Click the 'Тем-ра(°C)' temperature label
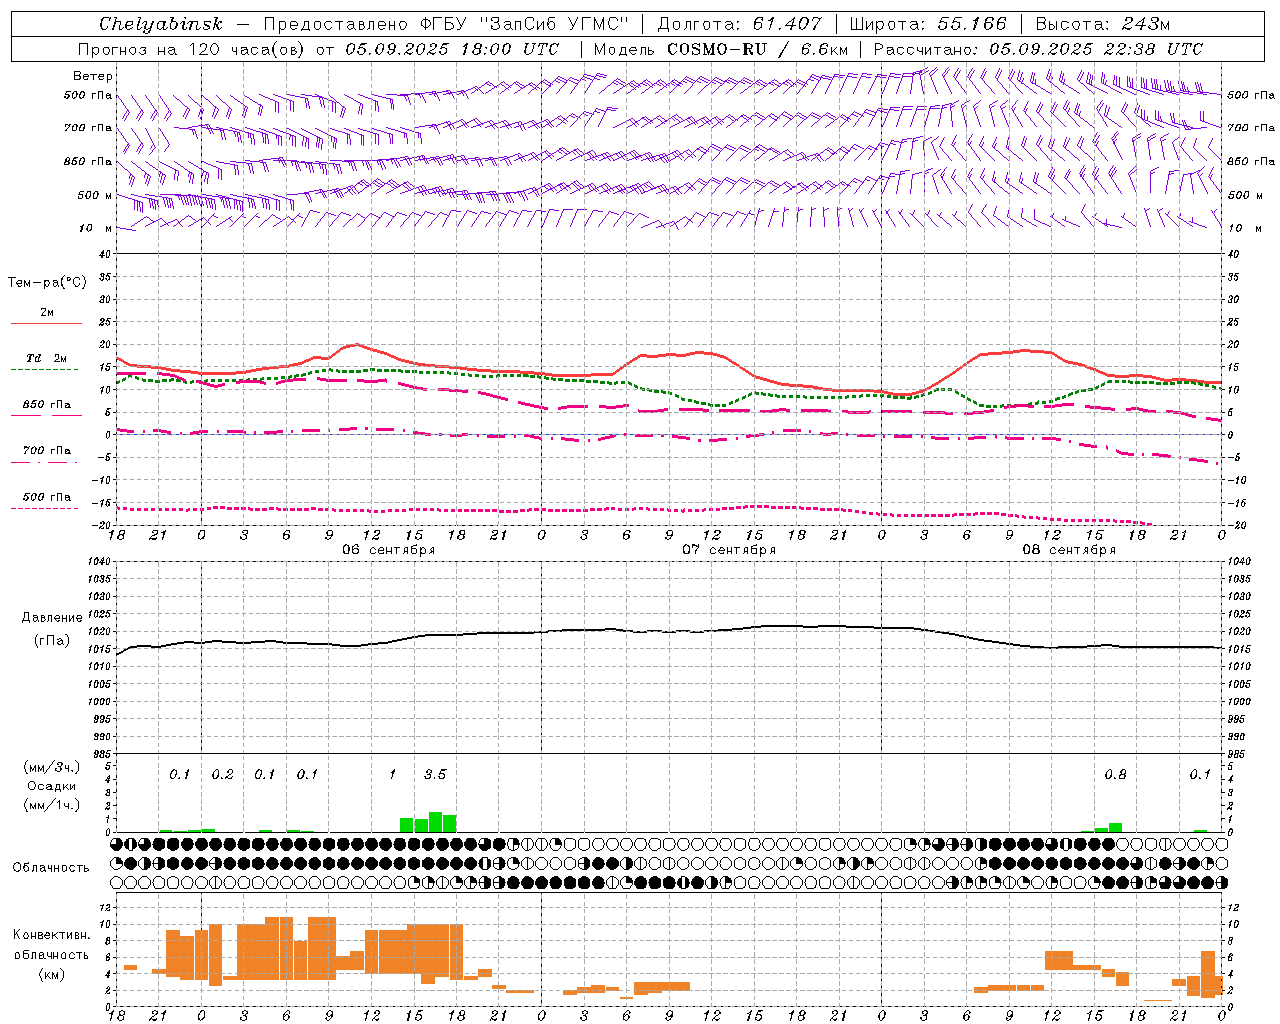 click(x=47, y=283)
